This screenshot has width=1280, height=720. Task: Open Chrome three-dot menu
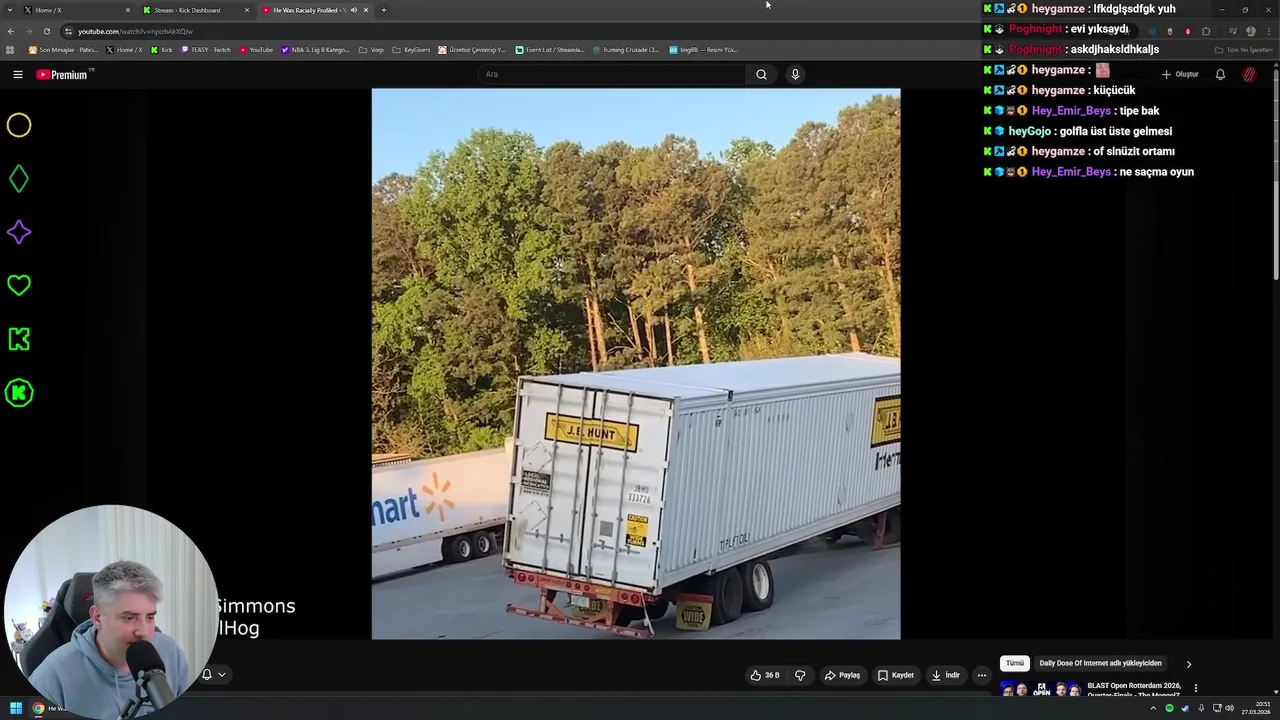point(1268,31)
